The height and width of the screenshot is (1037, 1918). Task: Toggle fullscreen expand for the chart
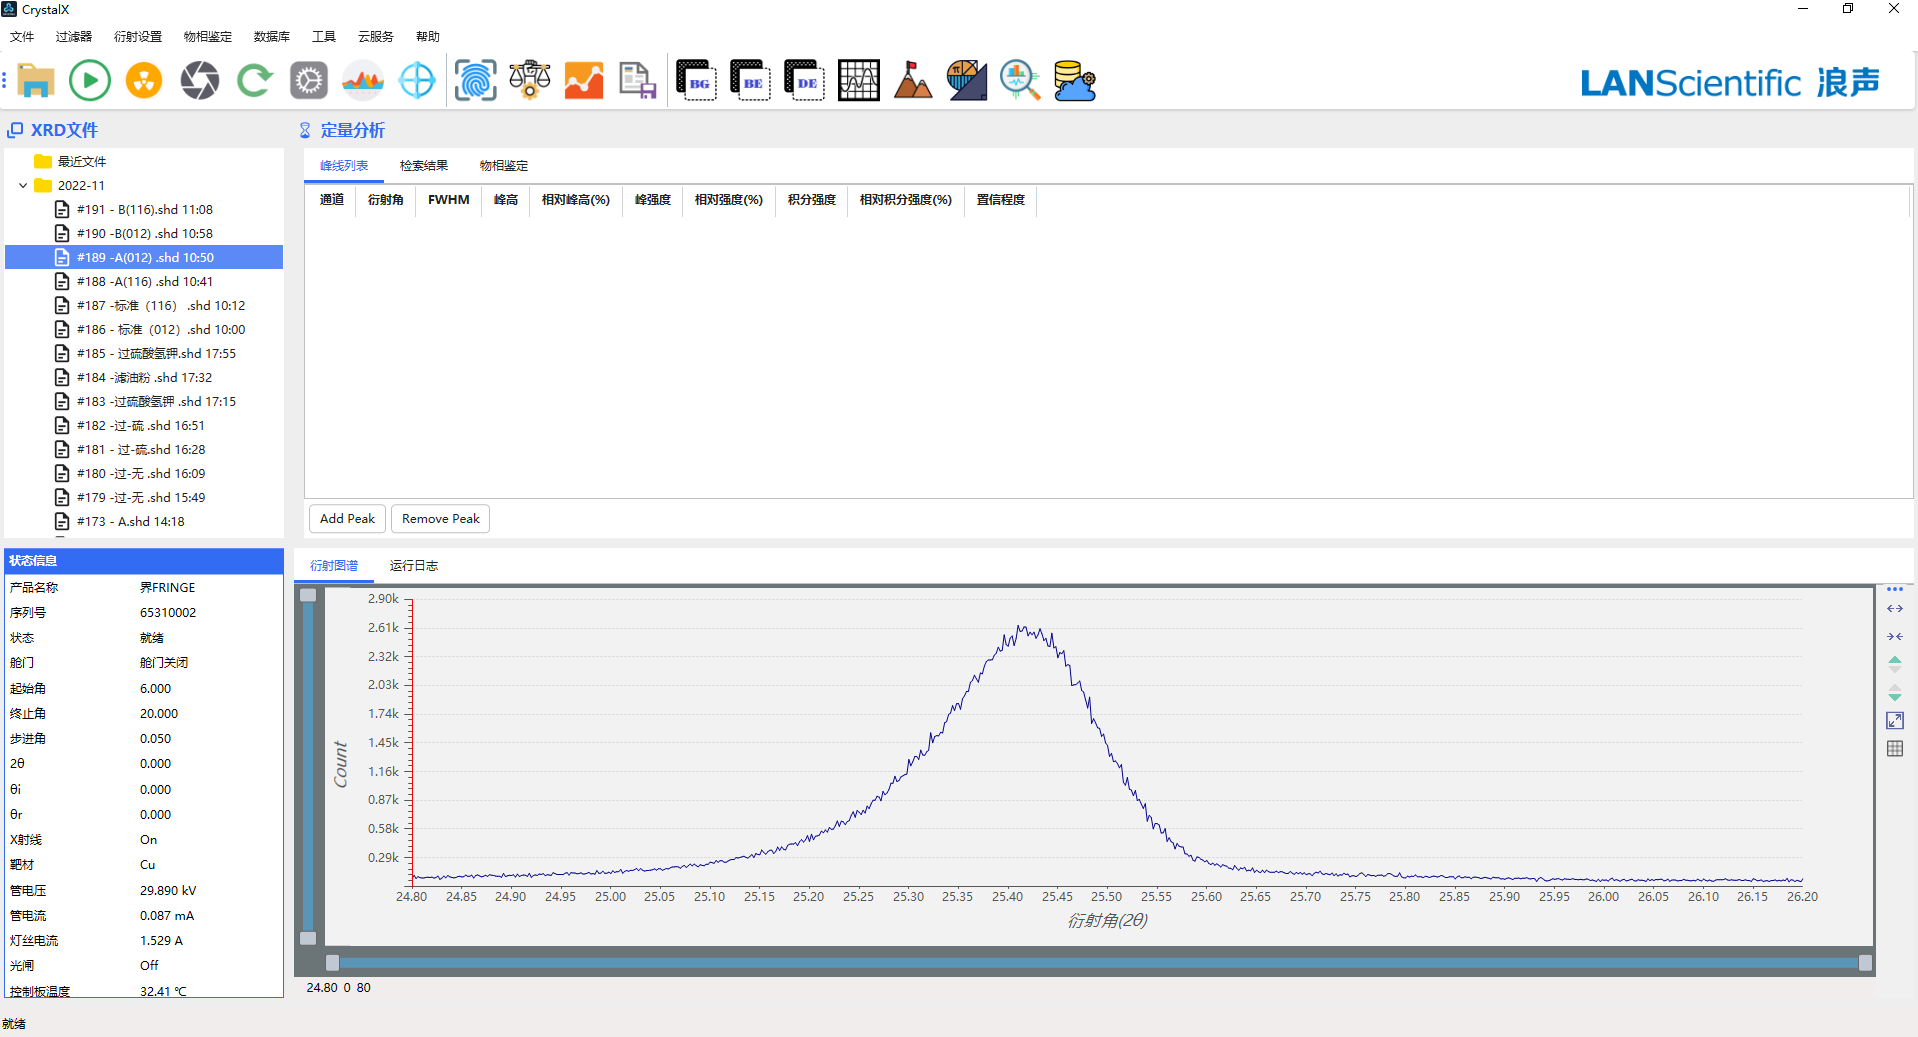[x=1895, y=721]
